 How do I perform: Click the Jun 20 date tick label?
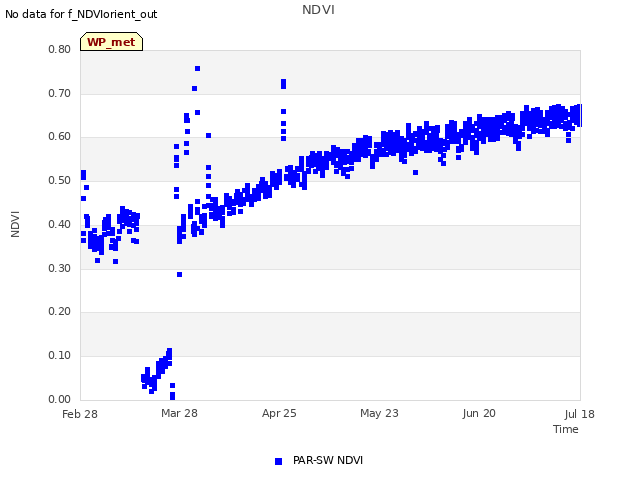coord(479,413)
